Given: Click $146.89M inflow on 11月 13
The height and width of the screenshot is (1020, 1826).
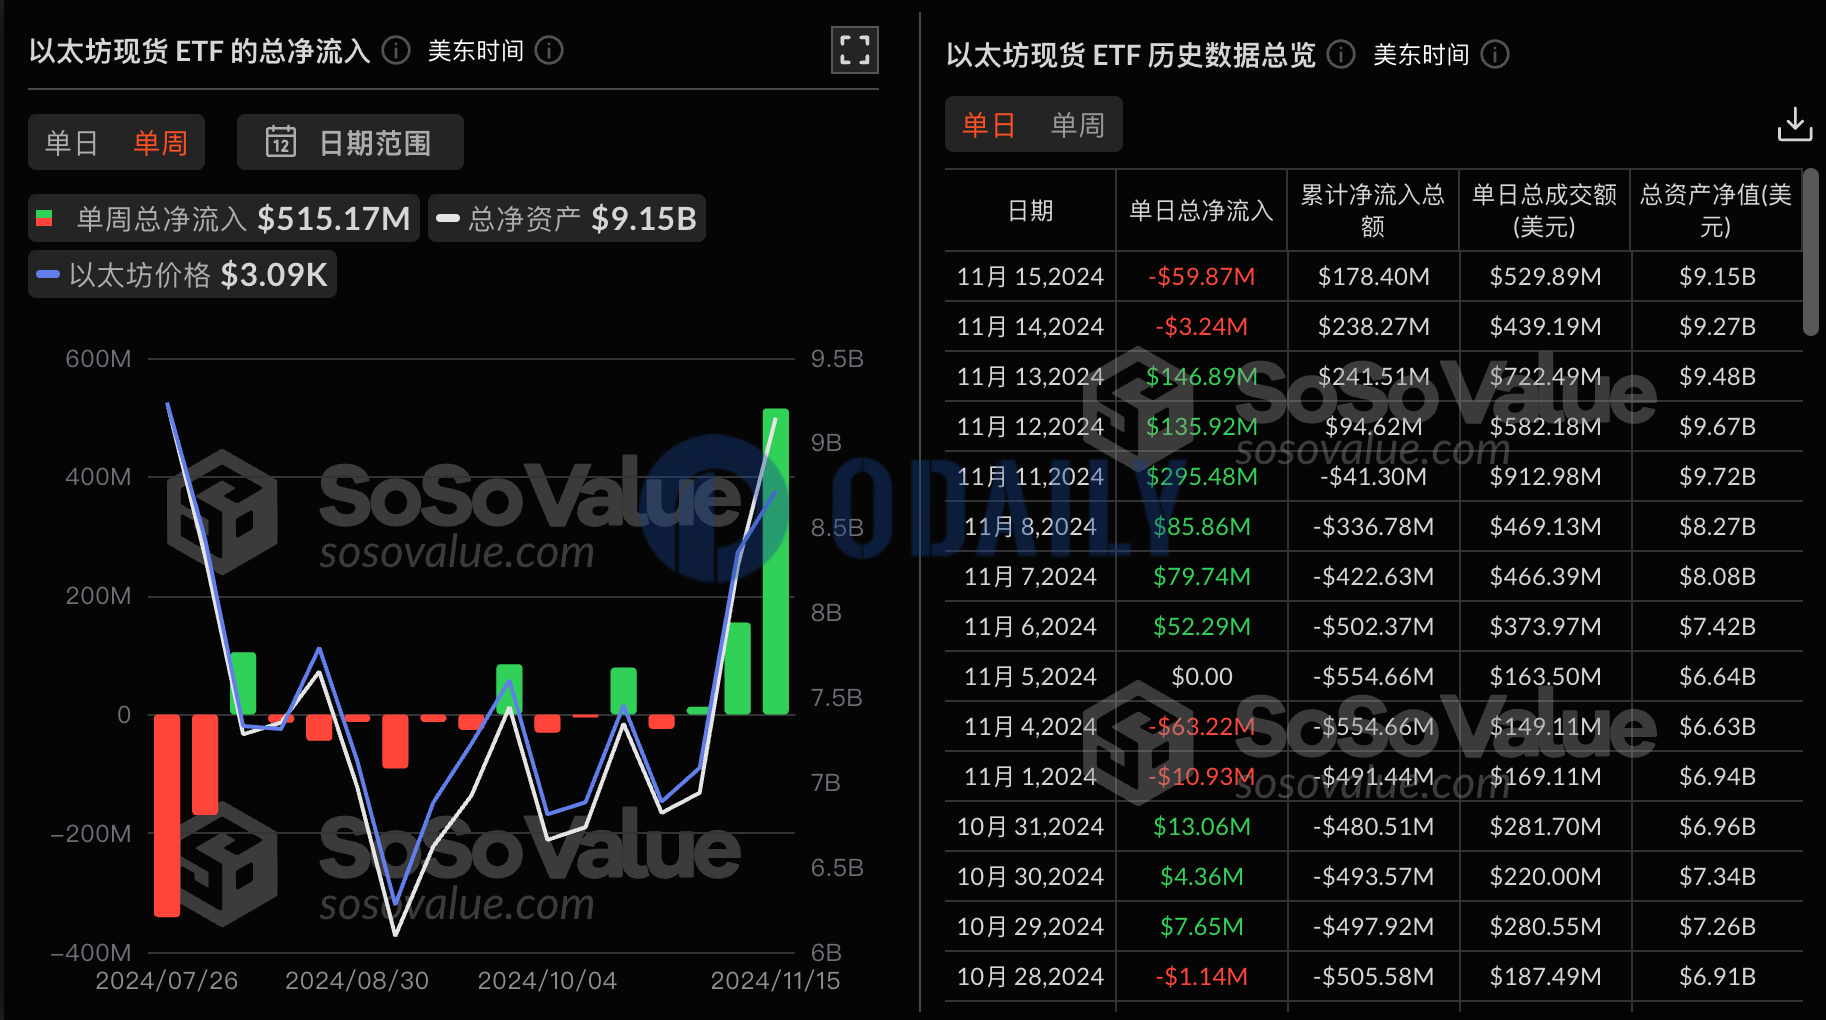Looking at the screenshot, I should (1202, 376).
